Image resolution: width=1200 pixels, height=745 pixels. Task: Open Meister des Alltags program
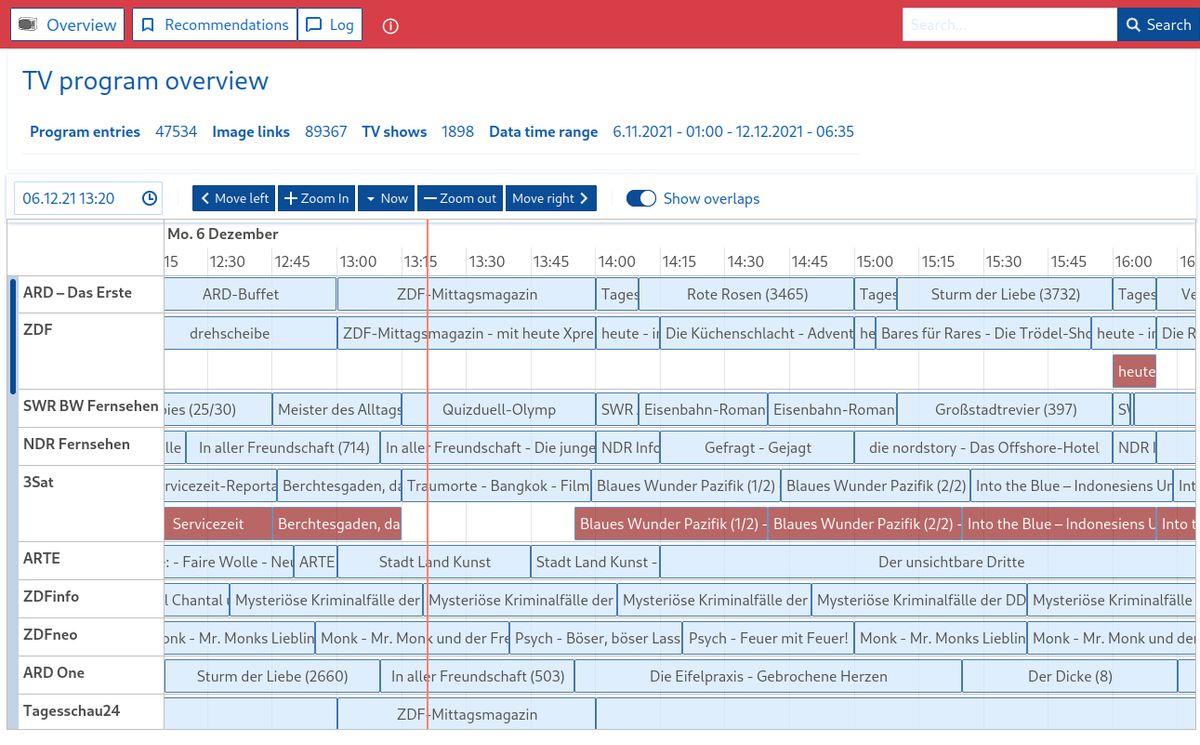pos(338,409)
